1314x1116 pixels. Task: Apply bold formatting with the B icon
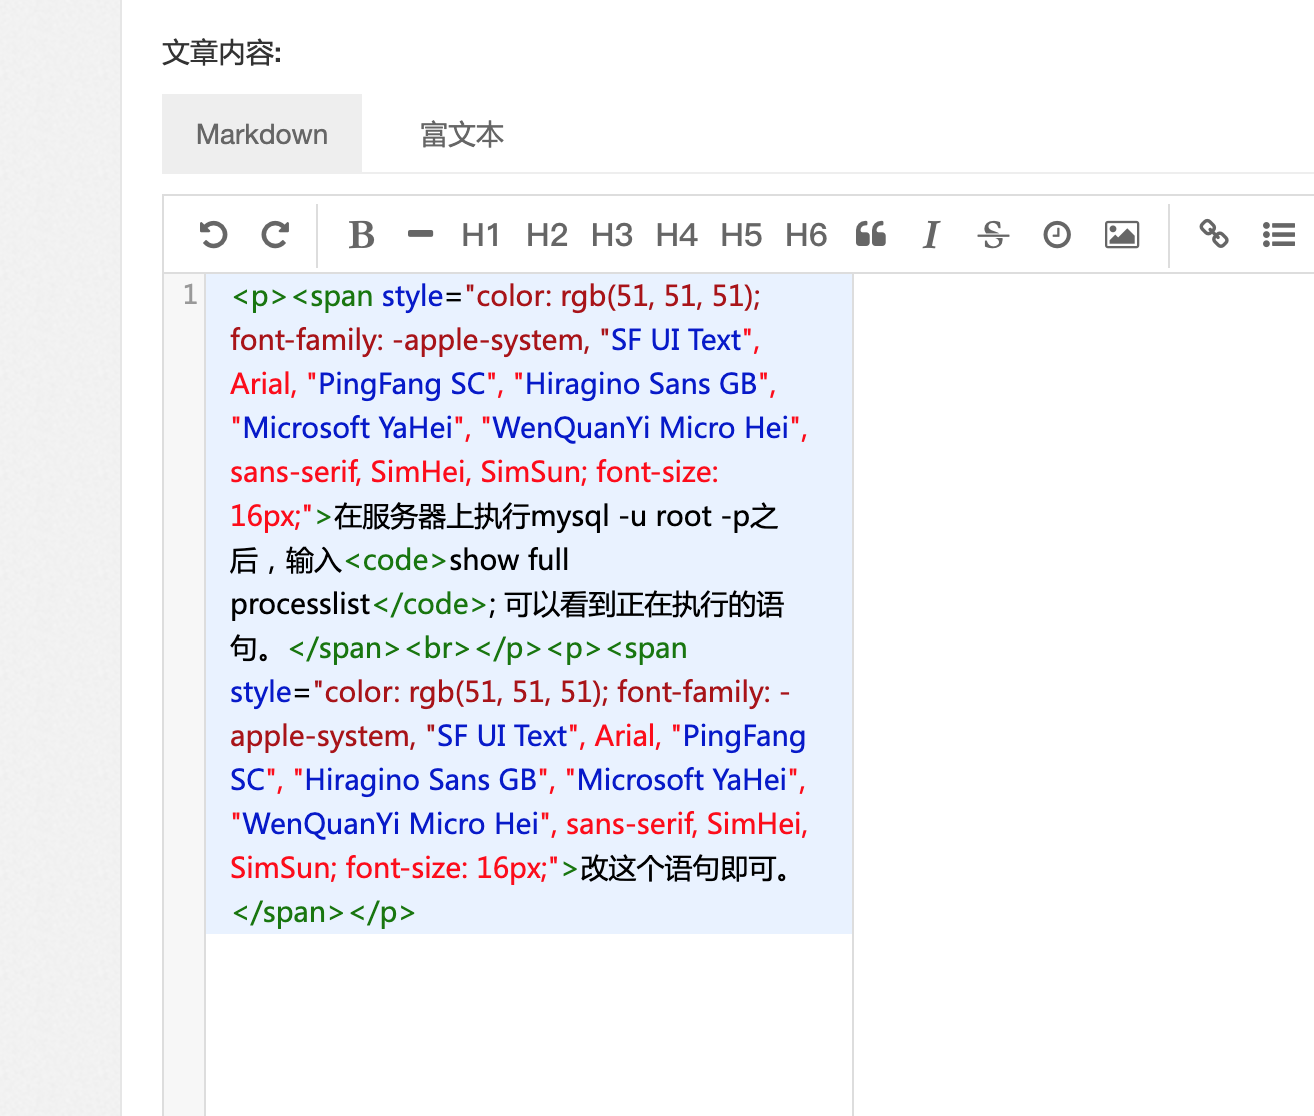[361, 235]
